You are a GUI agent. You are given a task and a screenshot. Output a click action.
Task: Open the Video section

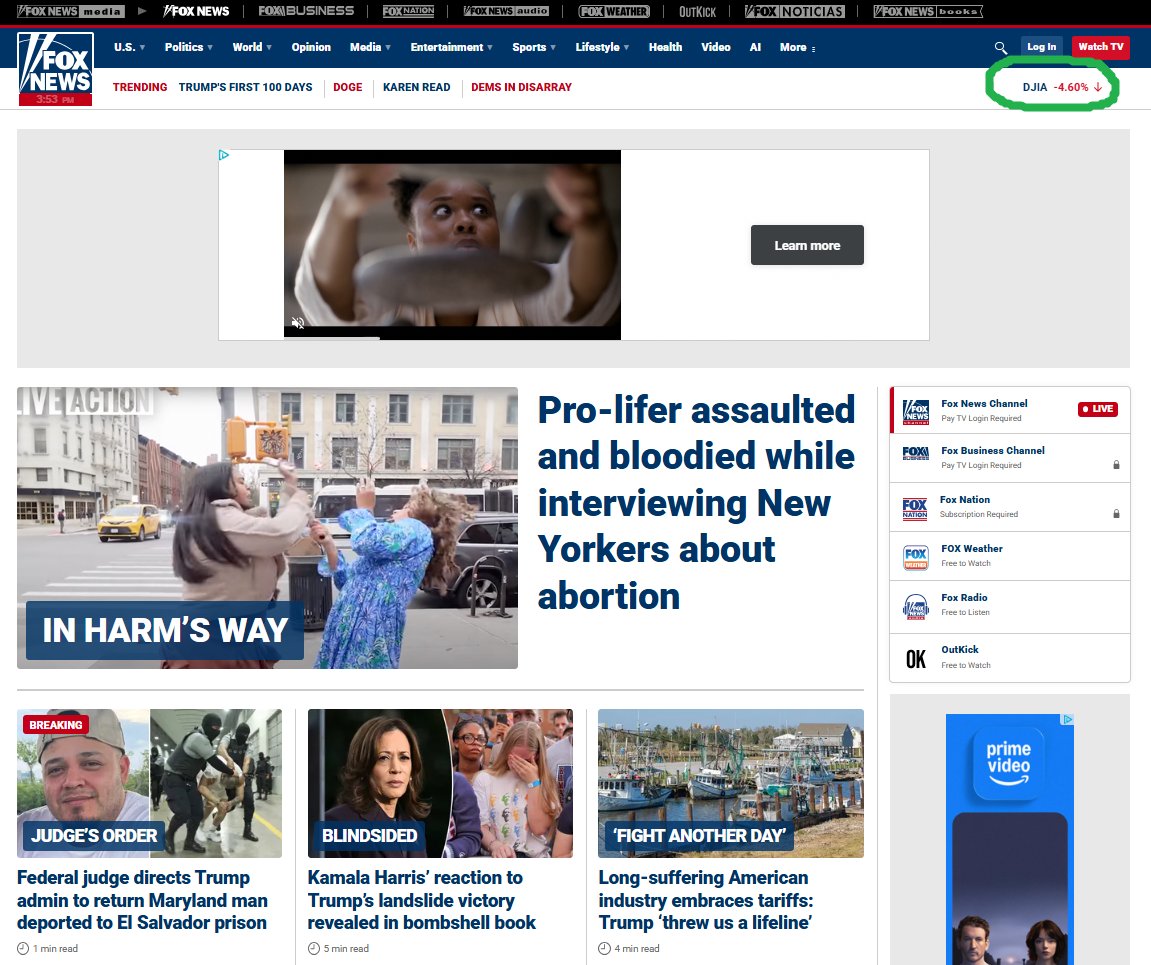pyautogui.click(x=716, y=47)
